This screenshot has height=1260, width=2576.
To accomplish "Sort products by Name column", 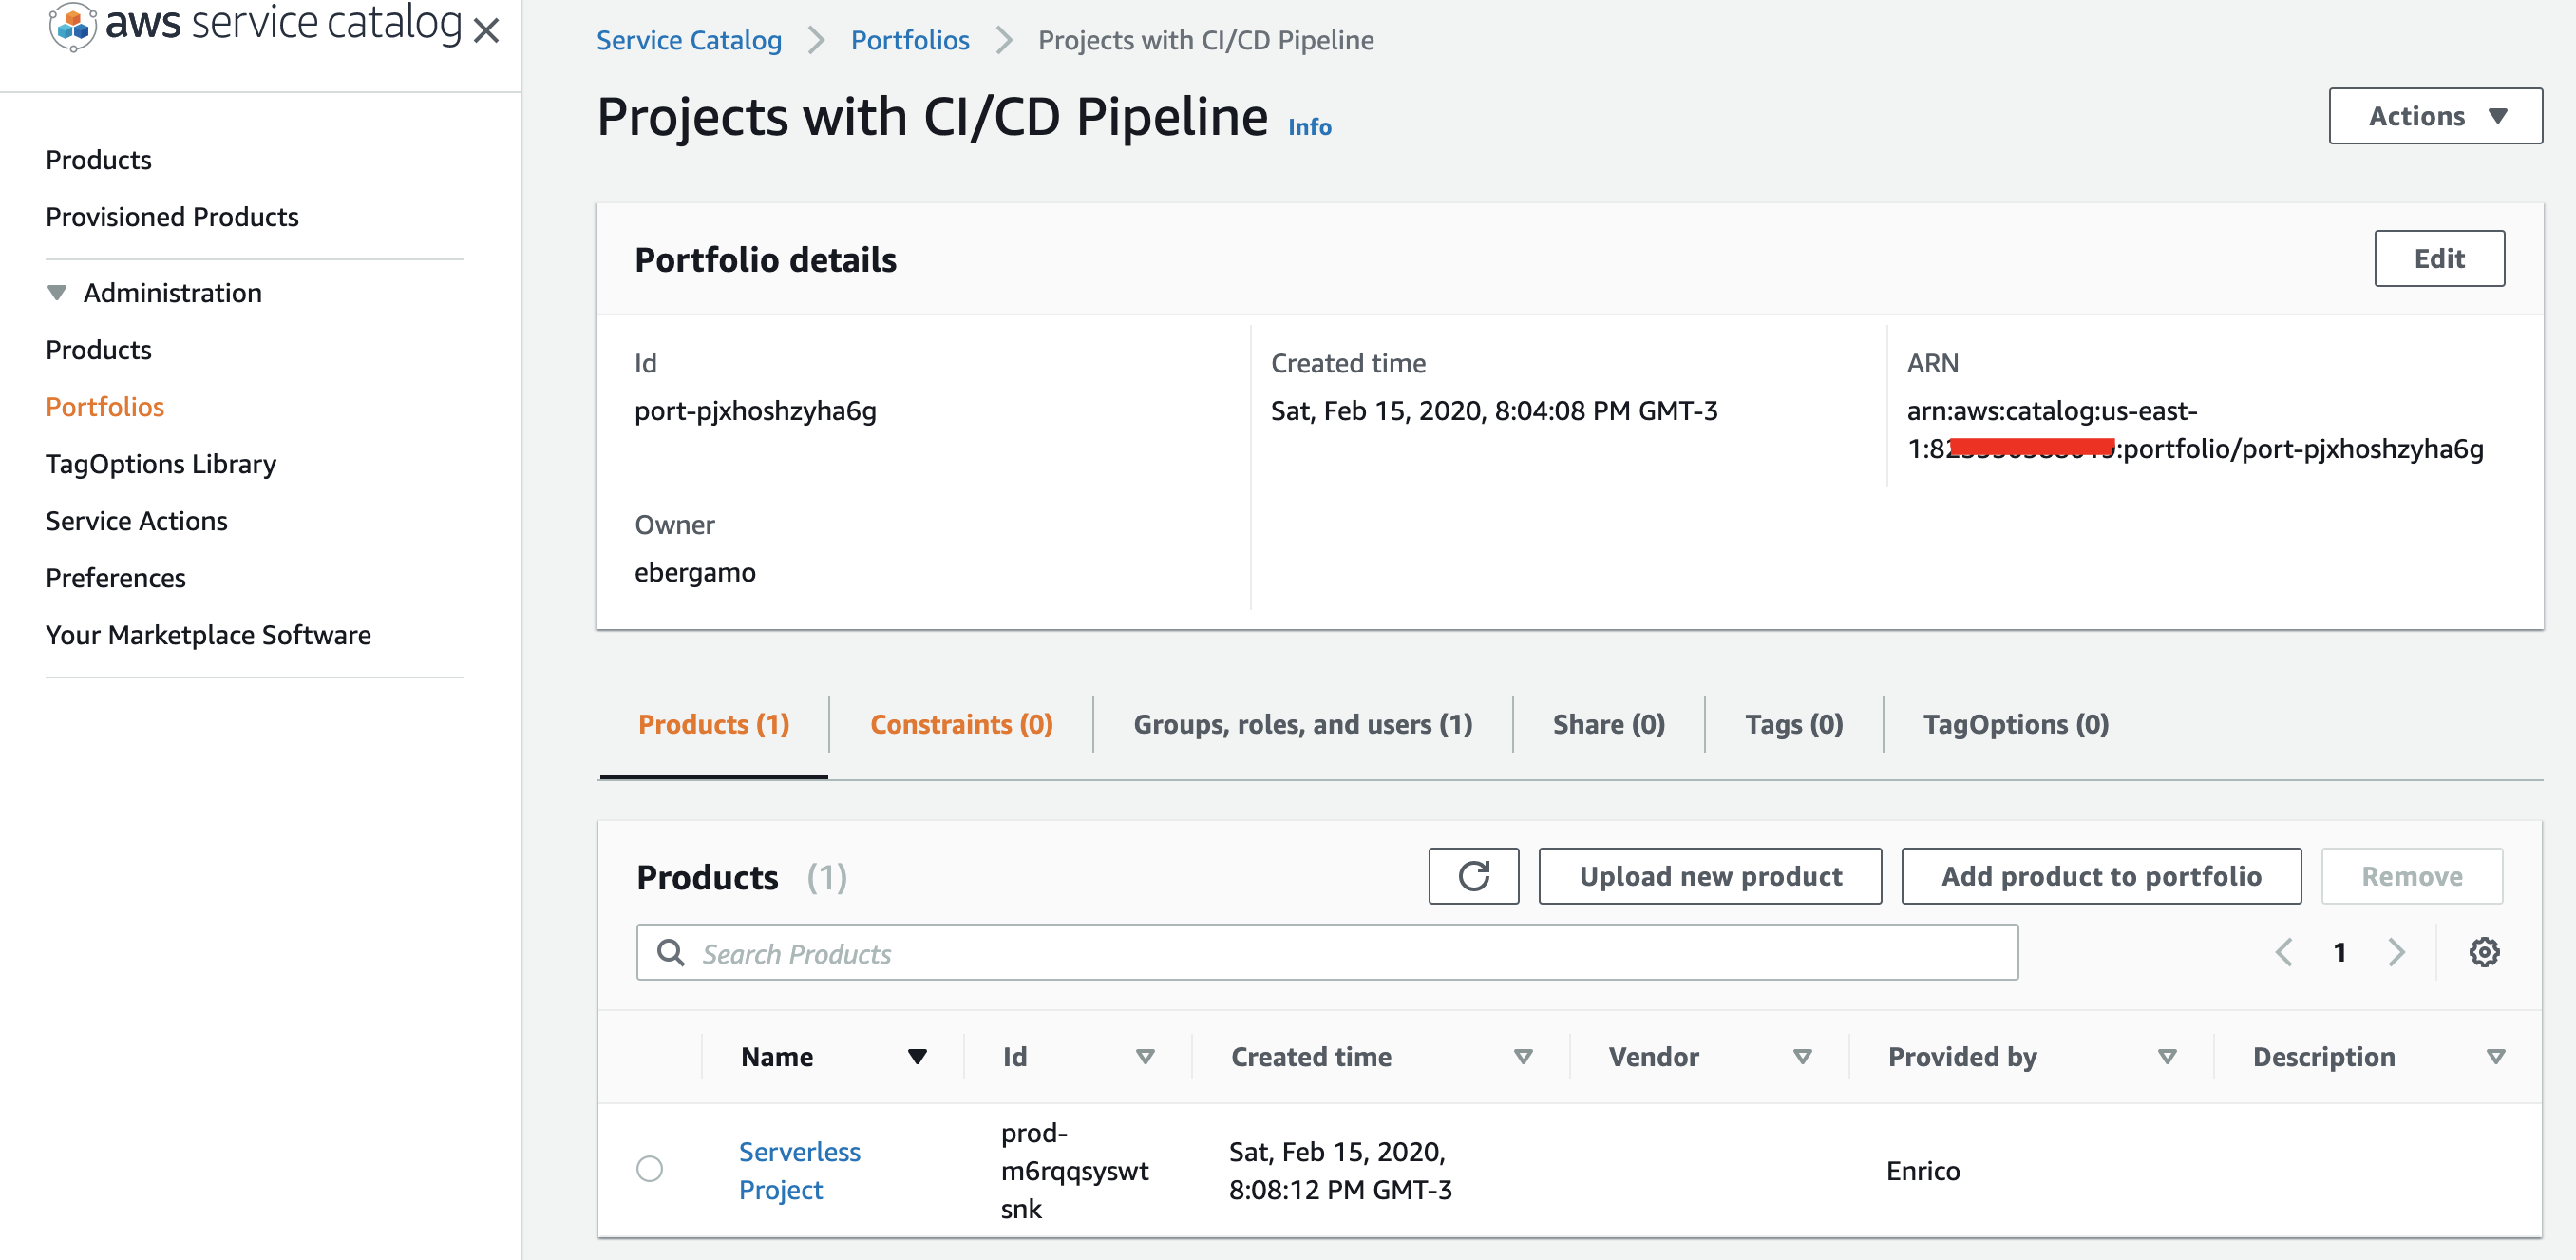I will pyautogui.click(x=916, y=1056).
